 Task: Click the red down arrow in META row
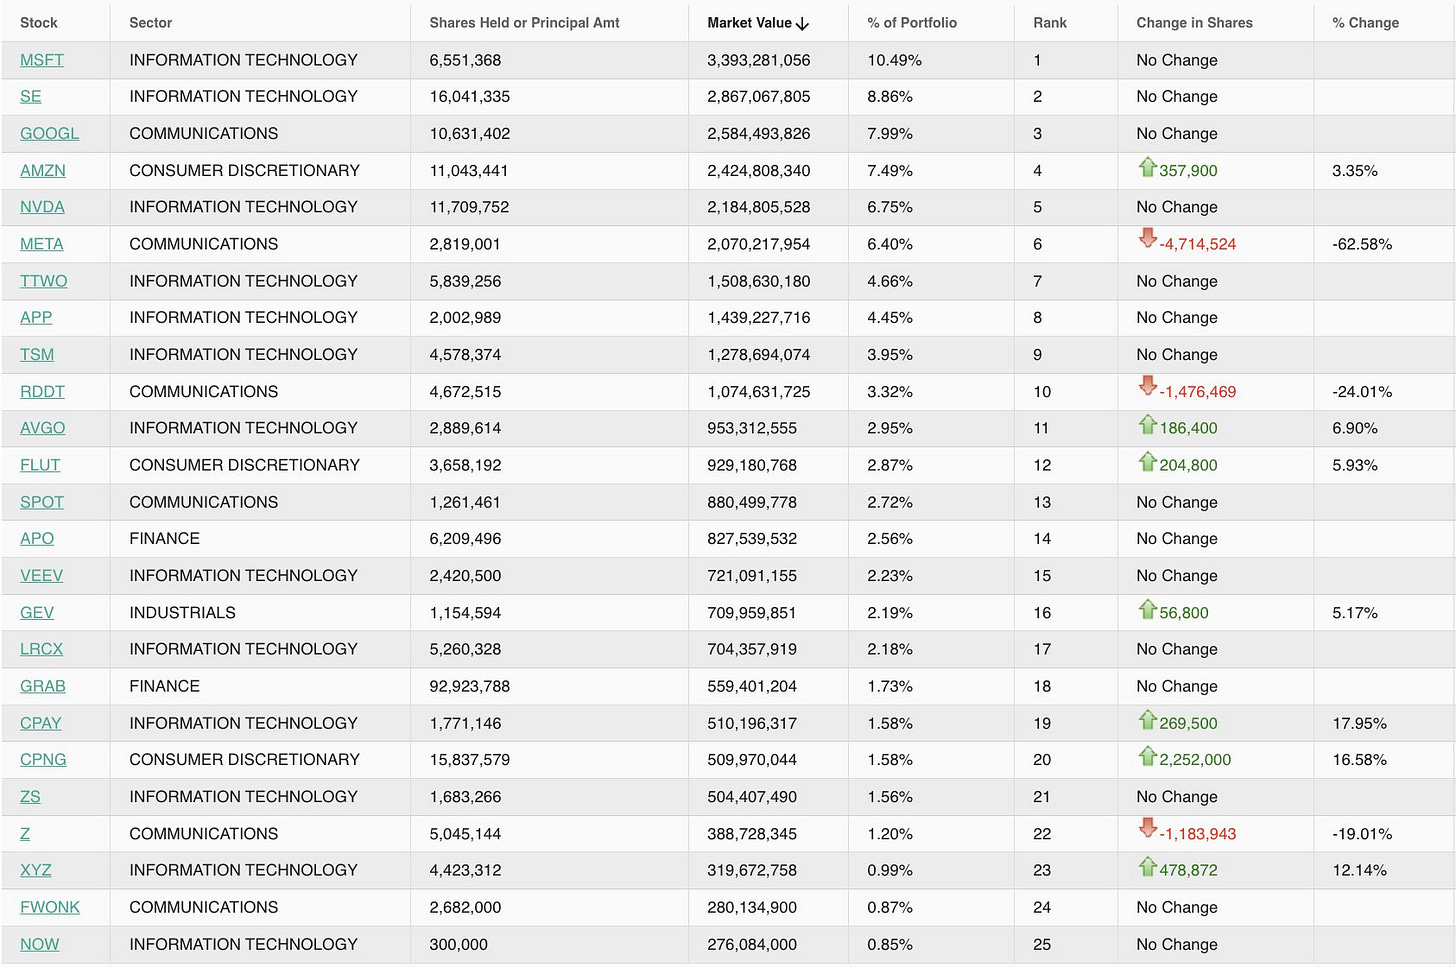click(x=1147, y=239)
